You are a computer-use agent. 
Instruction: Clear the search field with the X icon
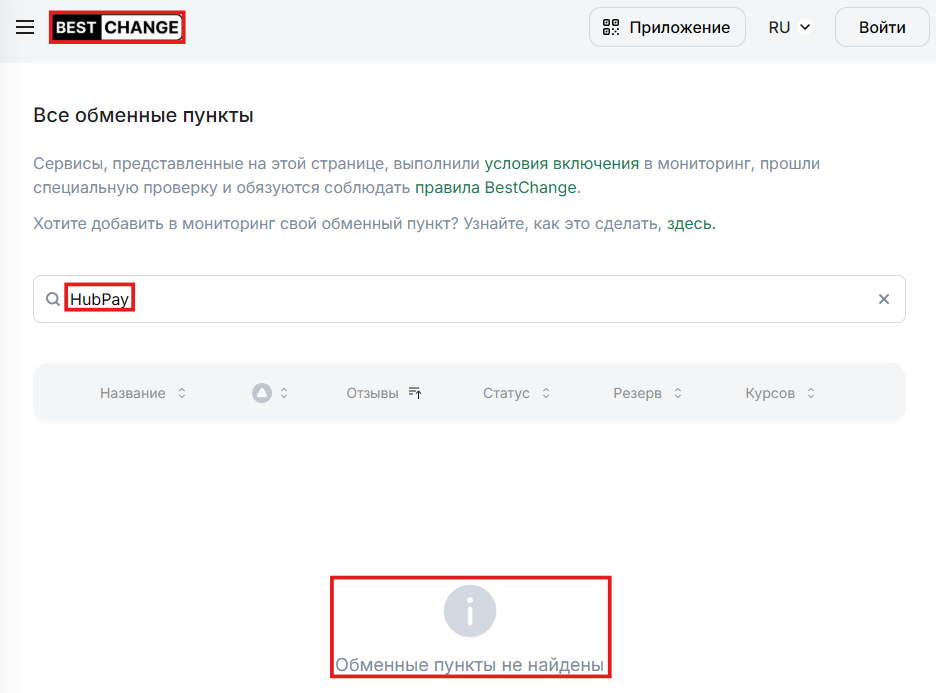(x=884, y=299)
